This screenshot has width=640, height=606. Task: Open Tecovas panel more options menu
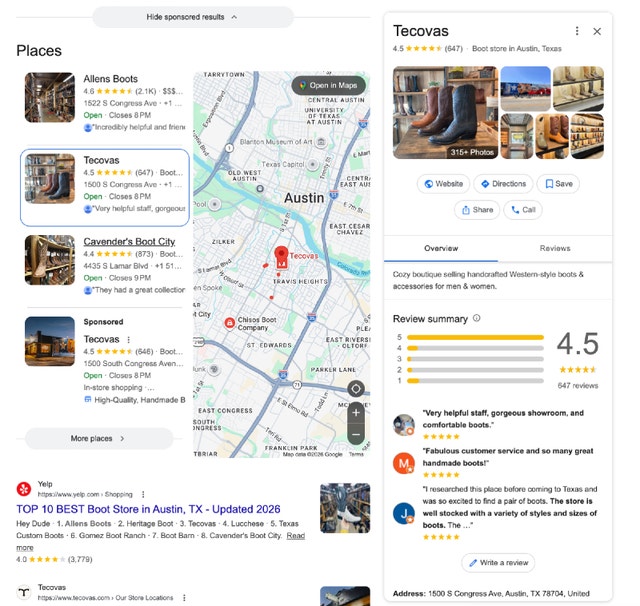[x=577, y=31]
